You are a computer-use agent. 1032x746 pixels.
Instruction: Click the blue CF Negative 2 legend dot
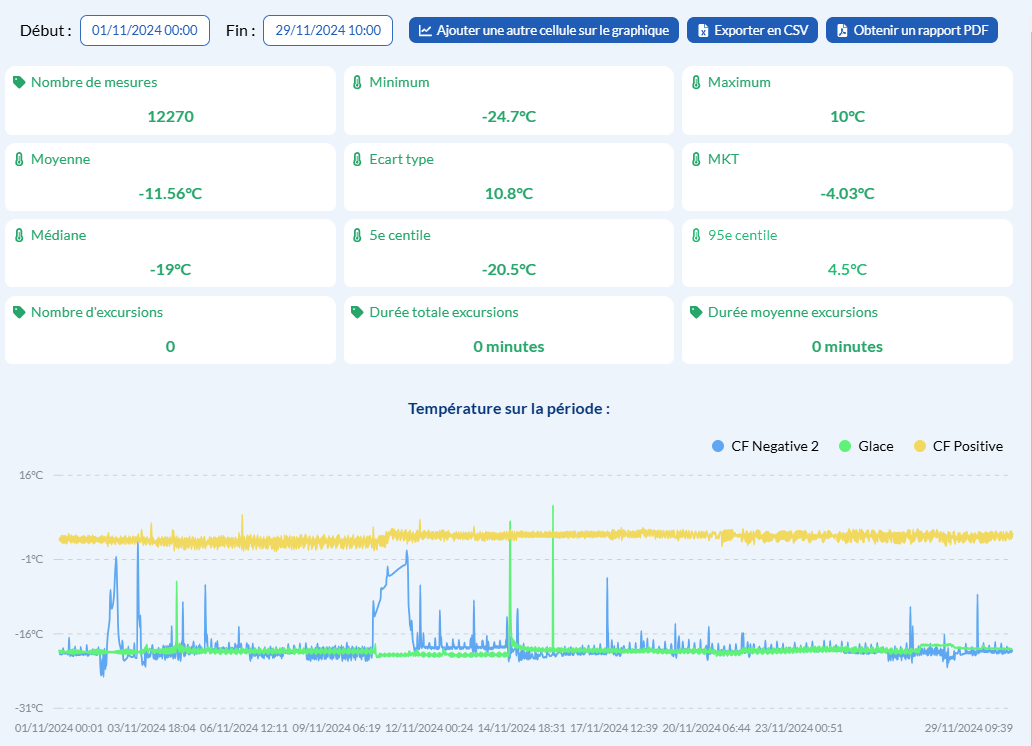718,446
